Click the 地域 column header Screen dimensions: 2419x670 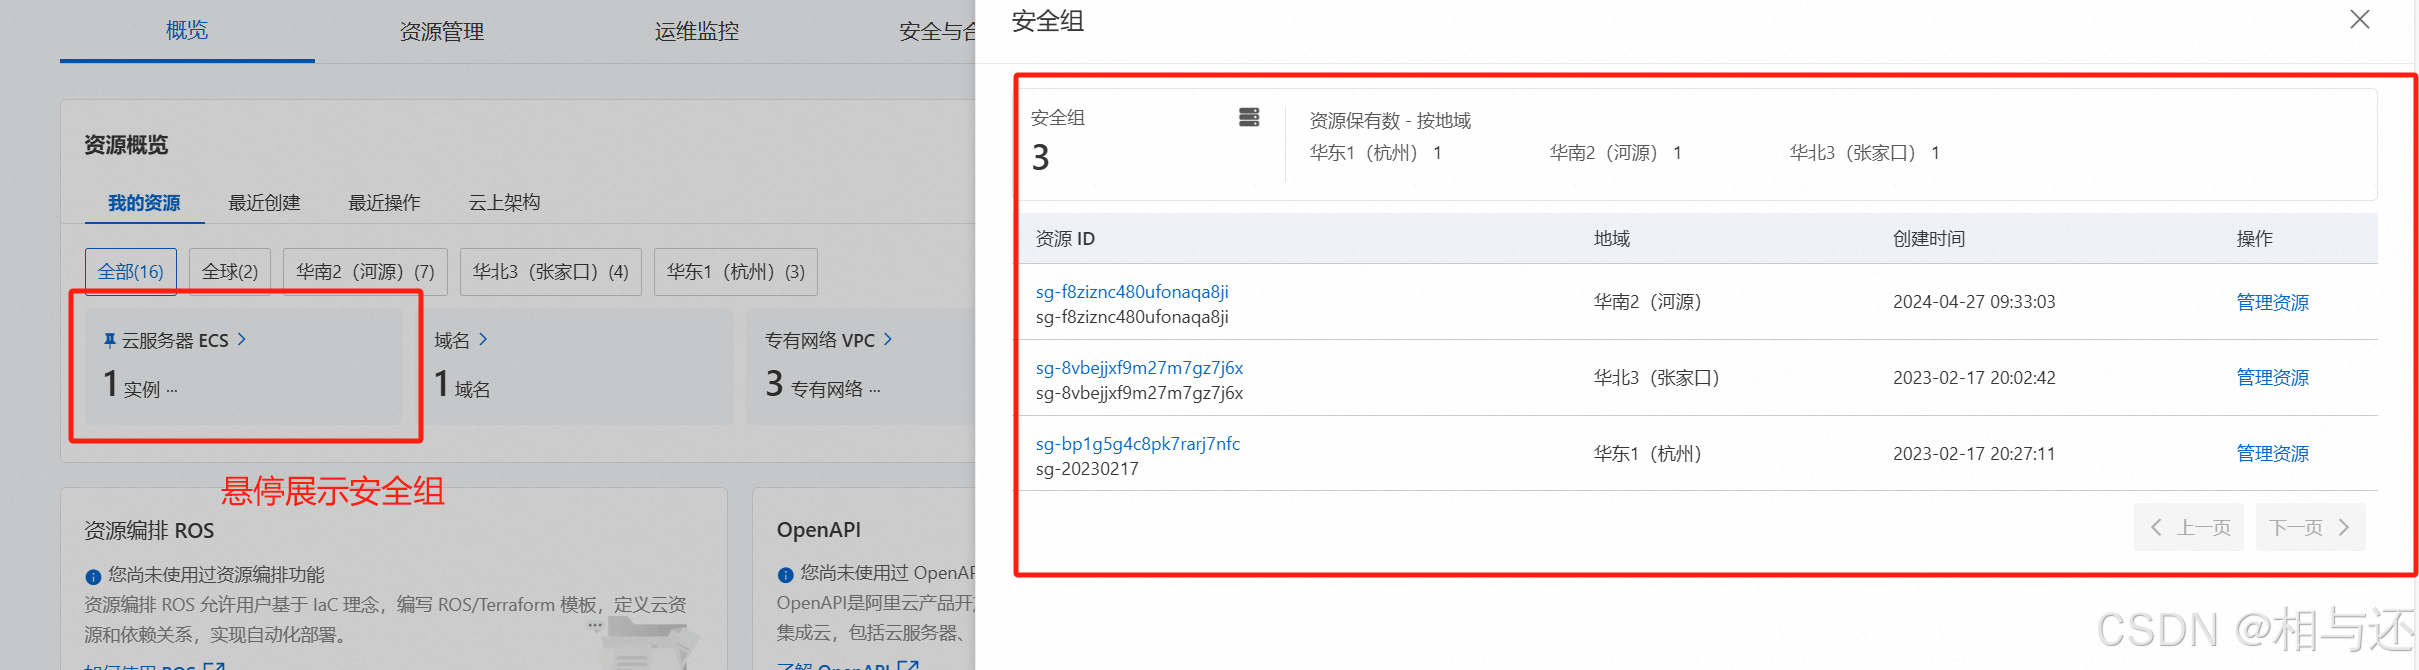point(1611,239)
